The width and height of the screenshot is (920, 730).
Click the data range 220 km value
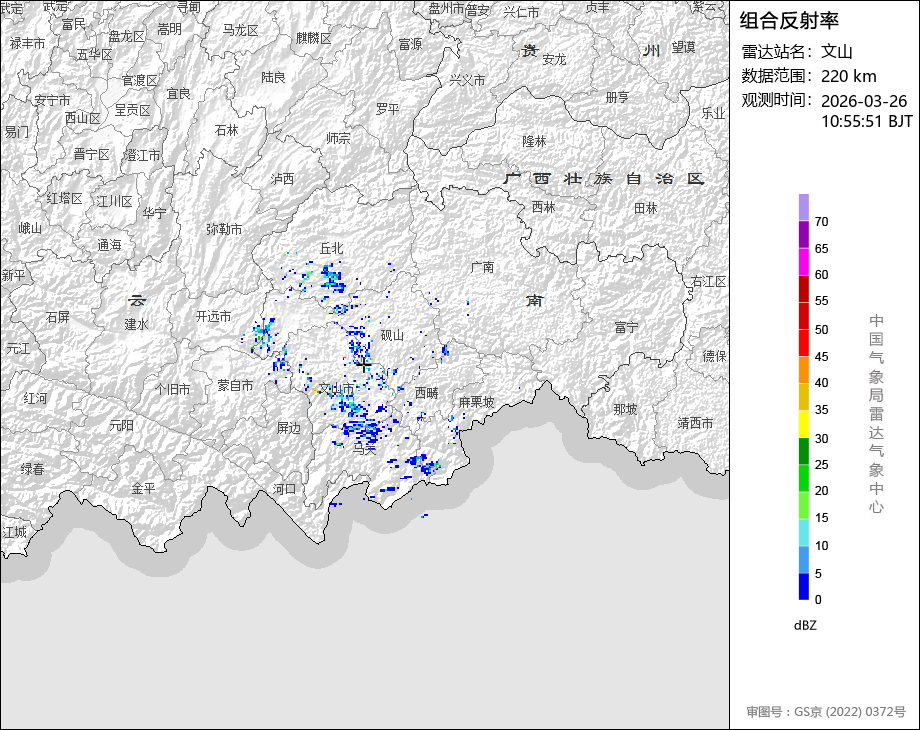pos(848,76)
